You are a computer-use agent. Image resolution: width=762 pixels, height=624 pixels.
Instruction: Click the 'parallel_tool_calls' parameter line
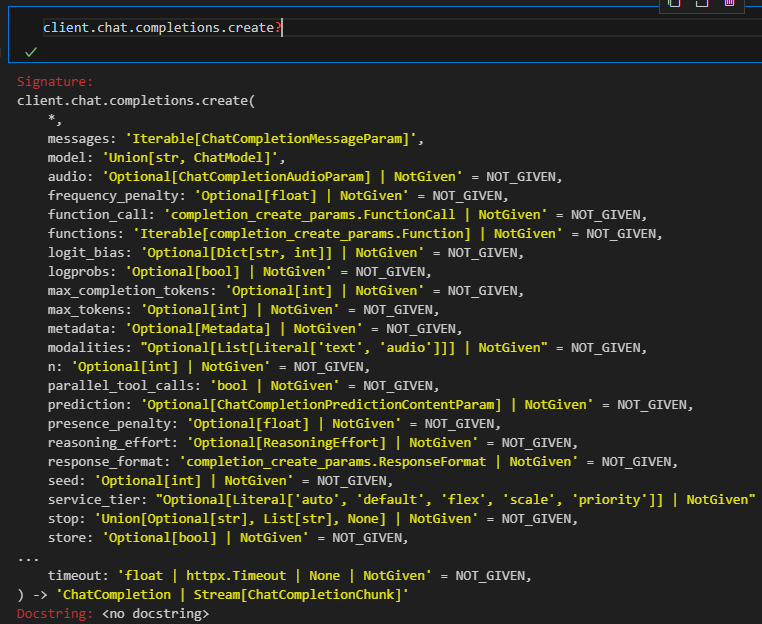click(243, 386)
